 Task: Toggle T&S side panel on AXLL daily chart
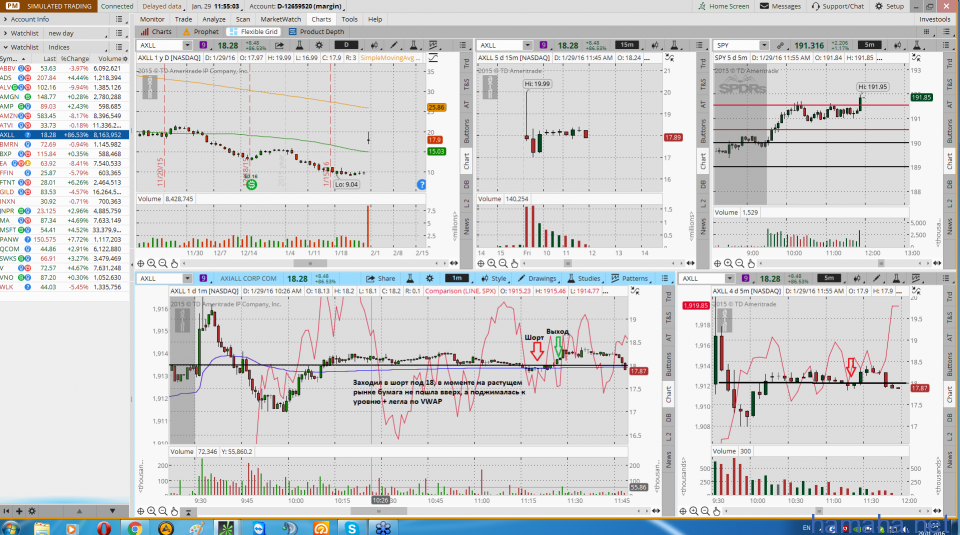click(x=467, y=83)
